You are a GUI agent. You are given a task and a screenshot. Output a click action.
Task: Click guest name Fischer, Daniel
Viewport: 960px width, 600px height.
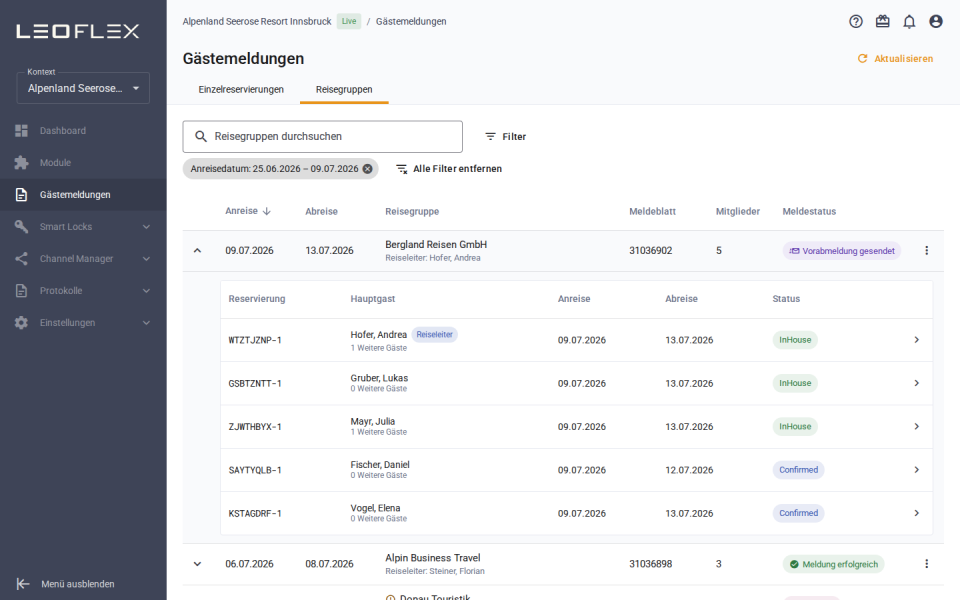380,465
